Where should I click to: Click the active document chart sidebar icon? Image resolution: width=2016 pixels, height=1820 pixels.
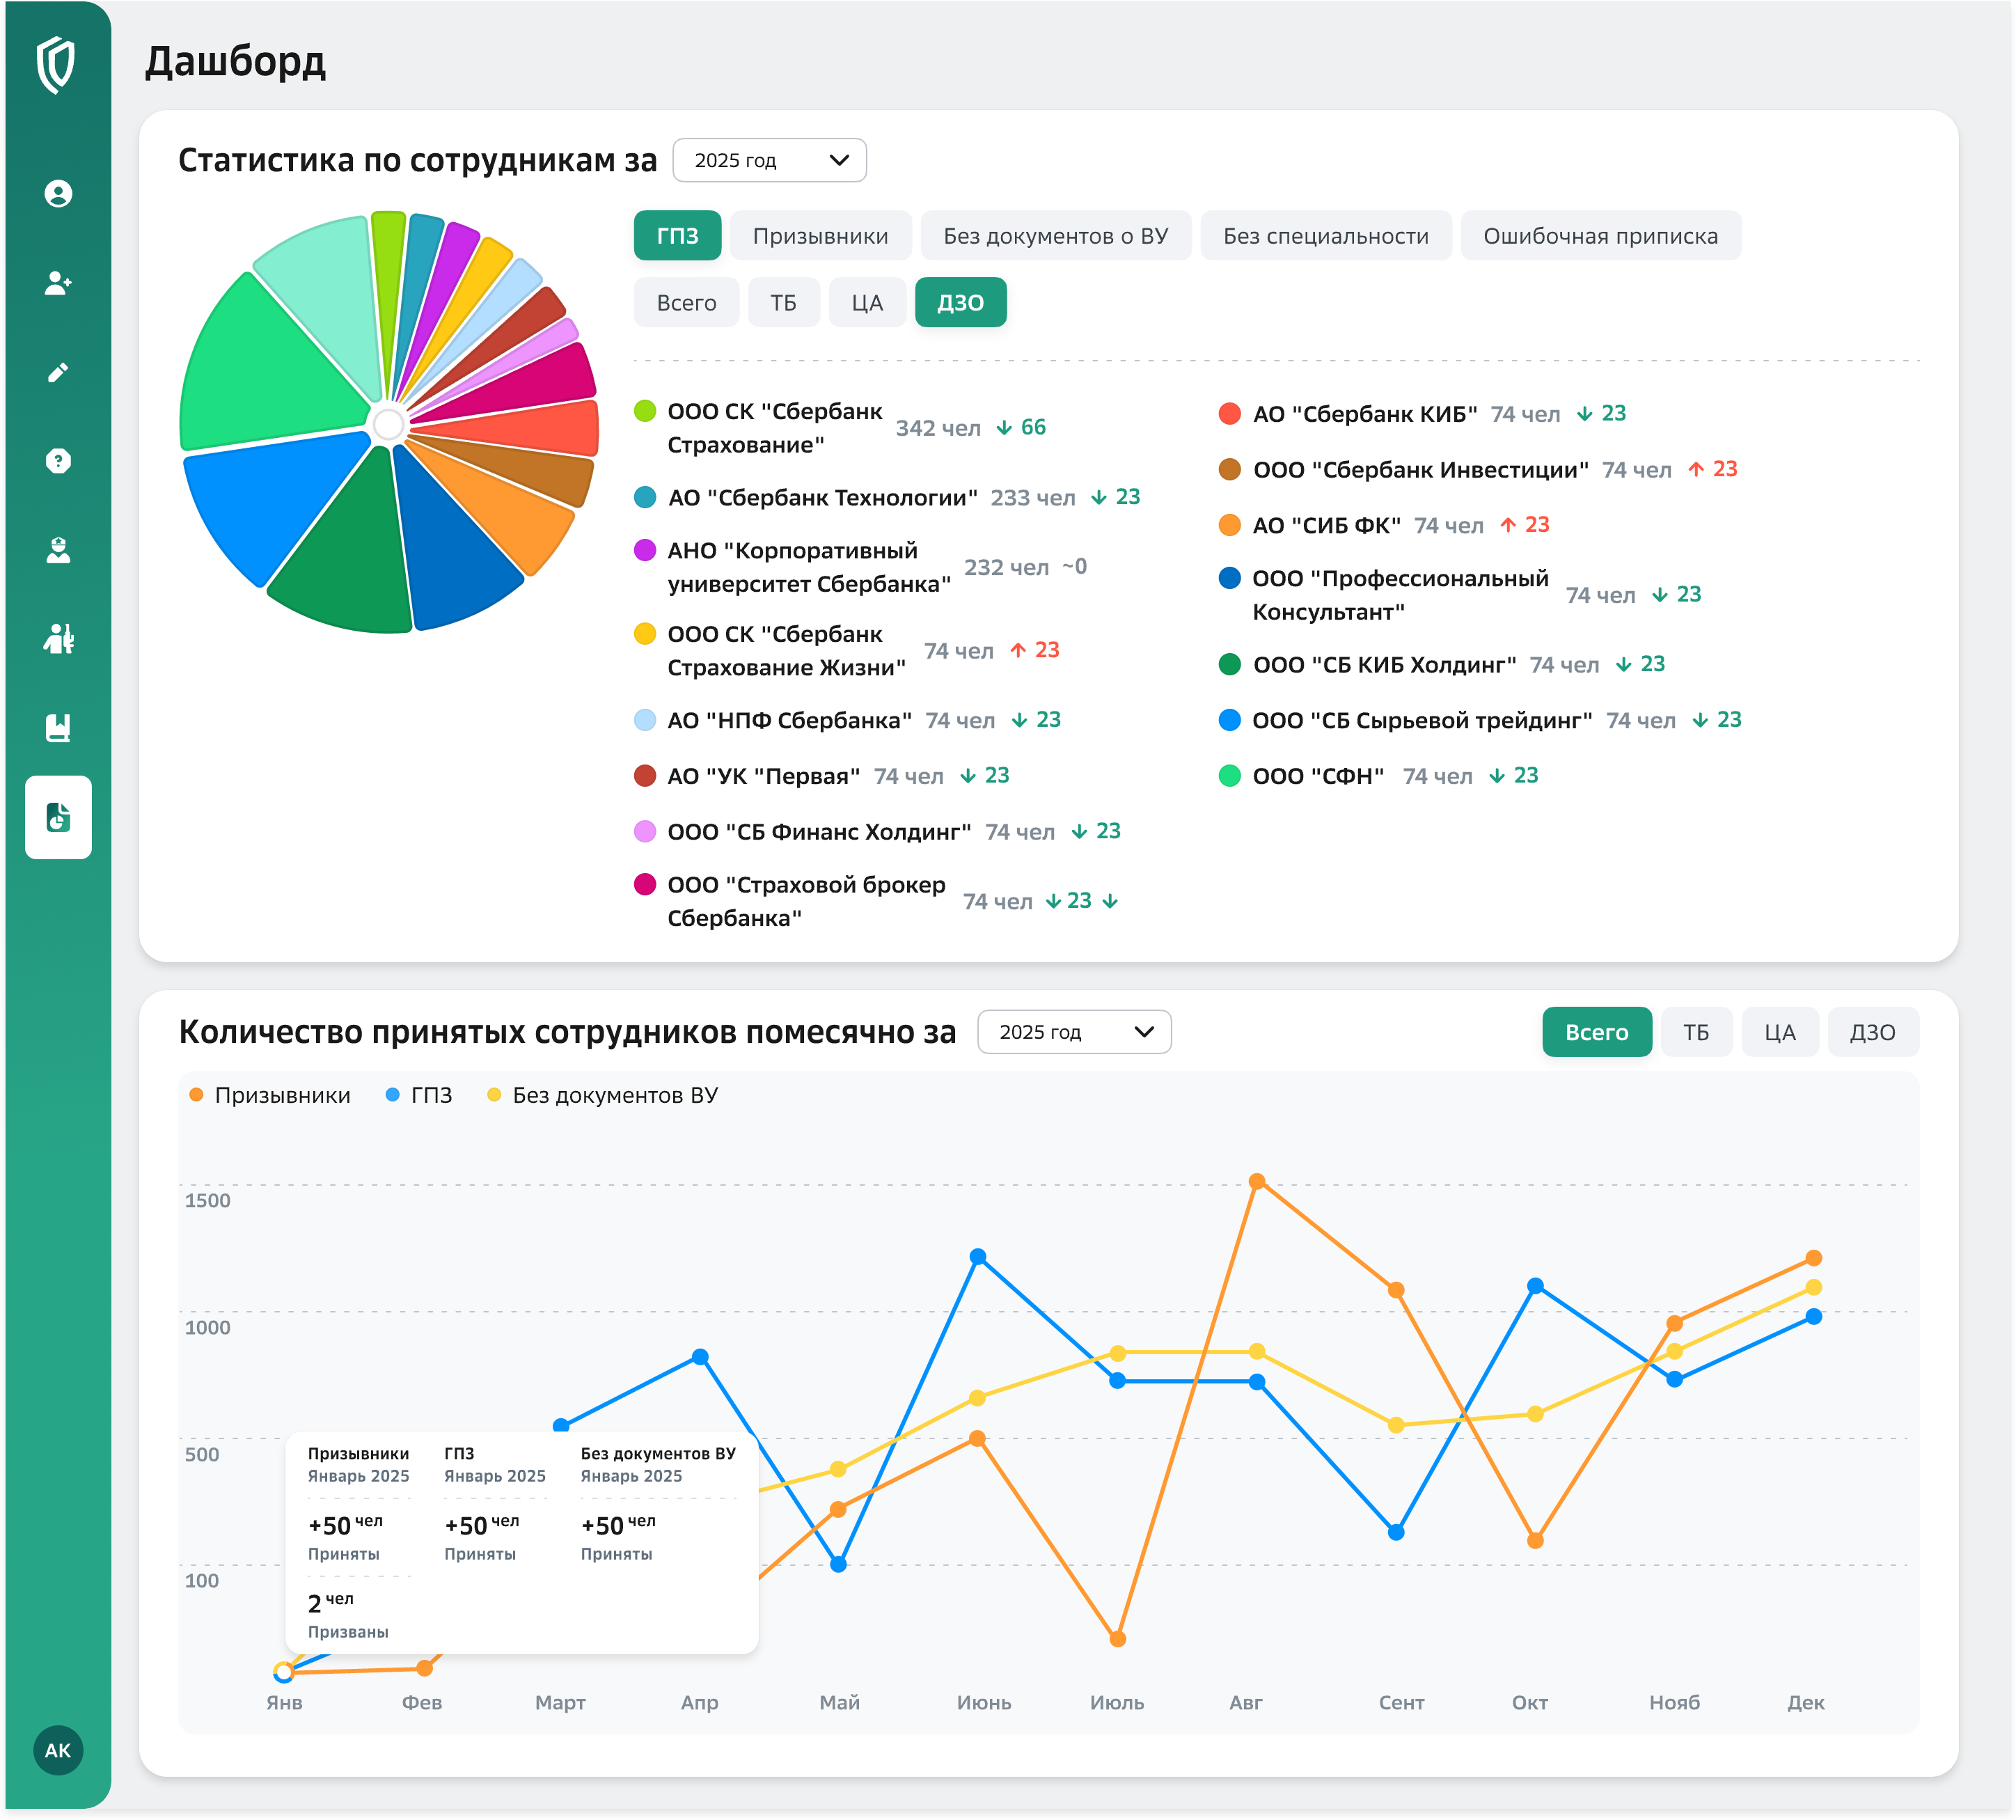tap(58, 817)
